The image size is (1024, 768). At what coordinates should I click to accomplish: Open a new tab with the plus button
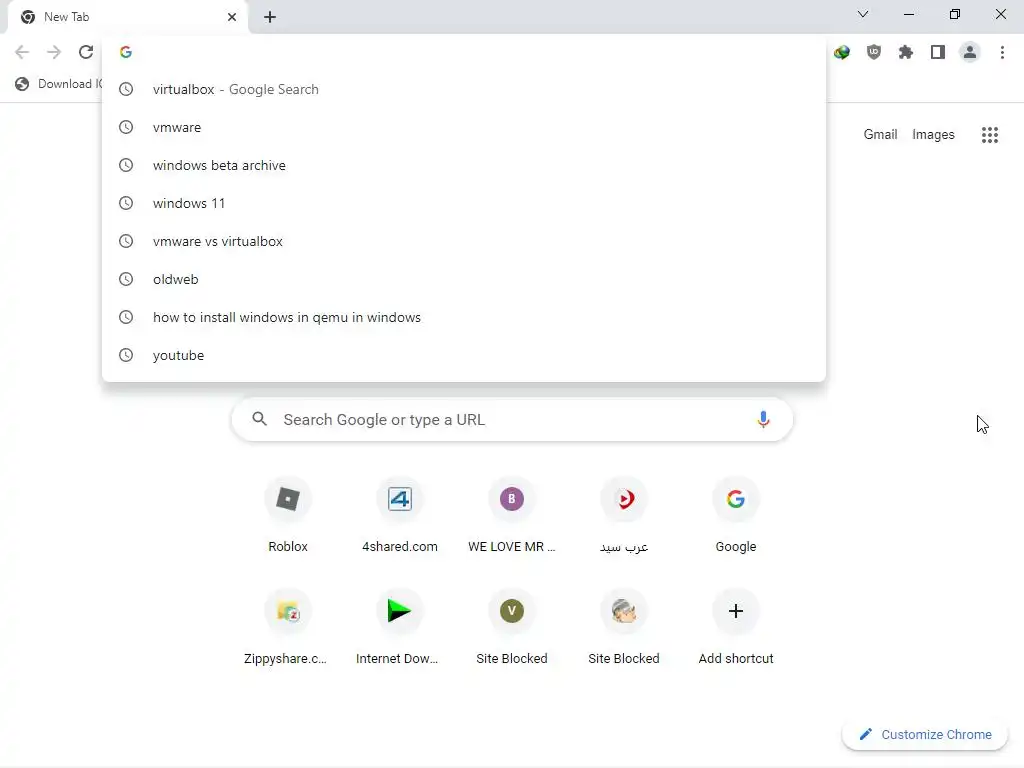270,17
